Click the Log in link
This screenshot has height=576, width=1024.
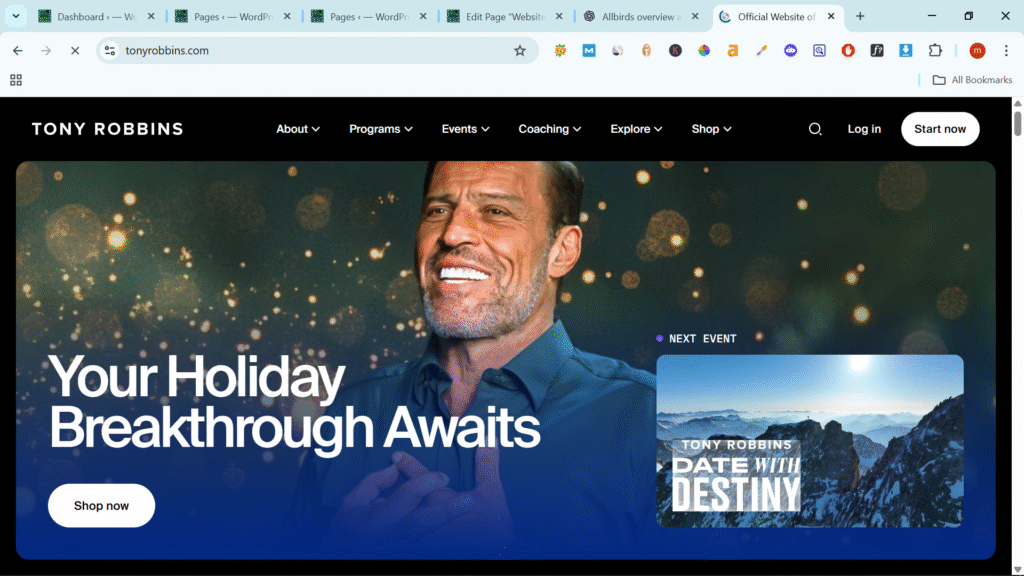864,129
